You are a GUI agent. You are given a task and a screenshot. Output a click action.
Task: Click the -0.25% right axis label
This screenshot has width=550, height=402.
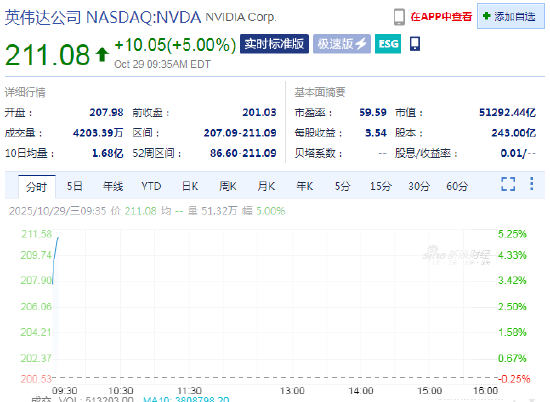click(514, 379)
